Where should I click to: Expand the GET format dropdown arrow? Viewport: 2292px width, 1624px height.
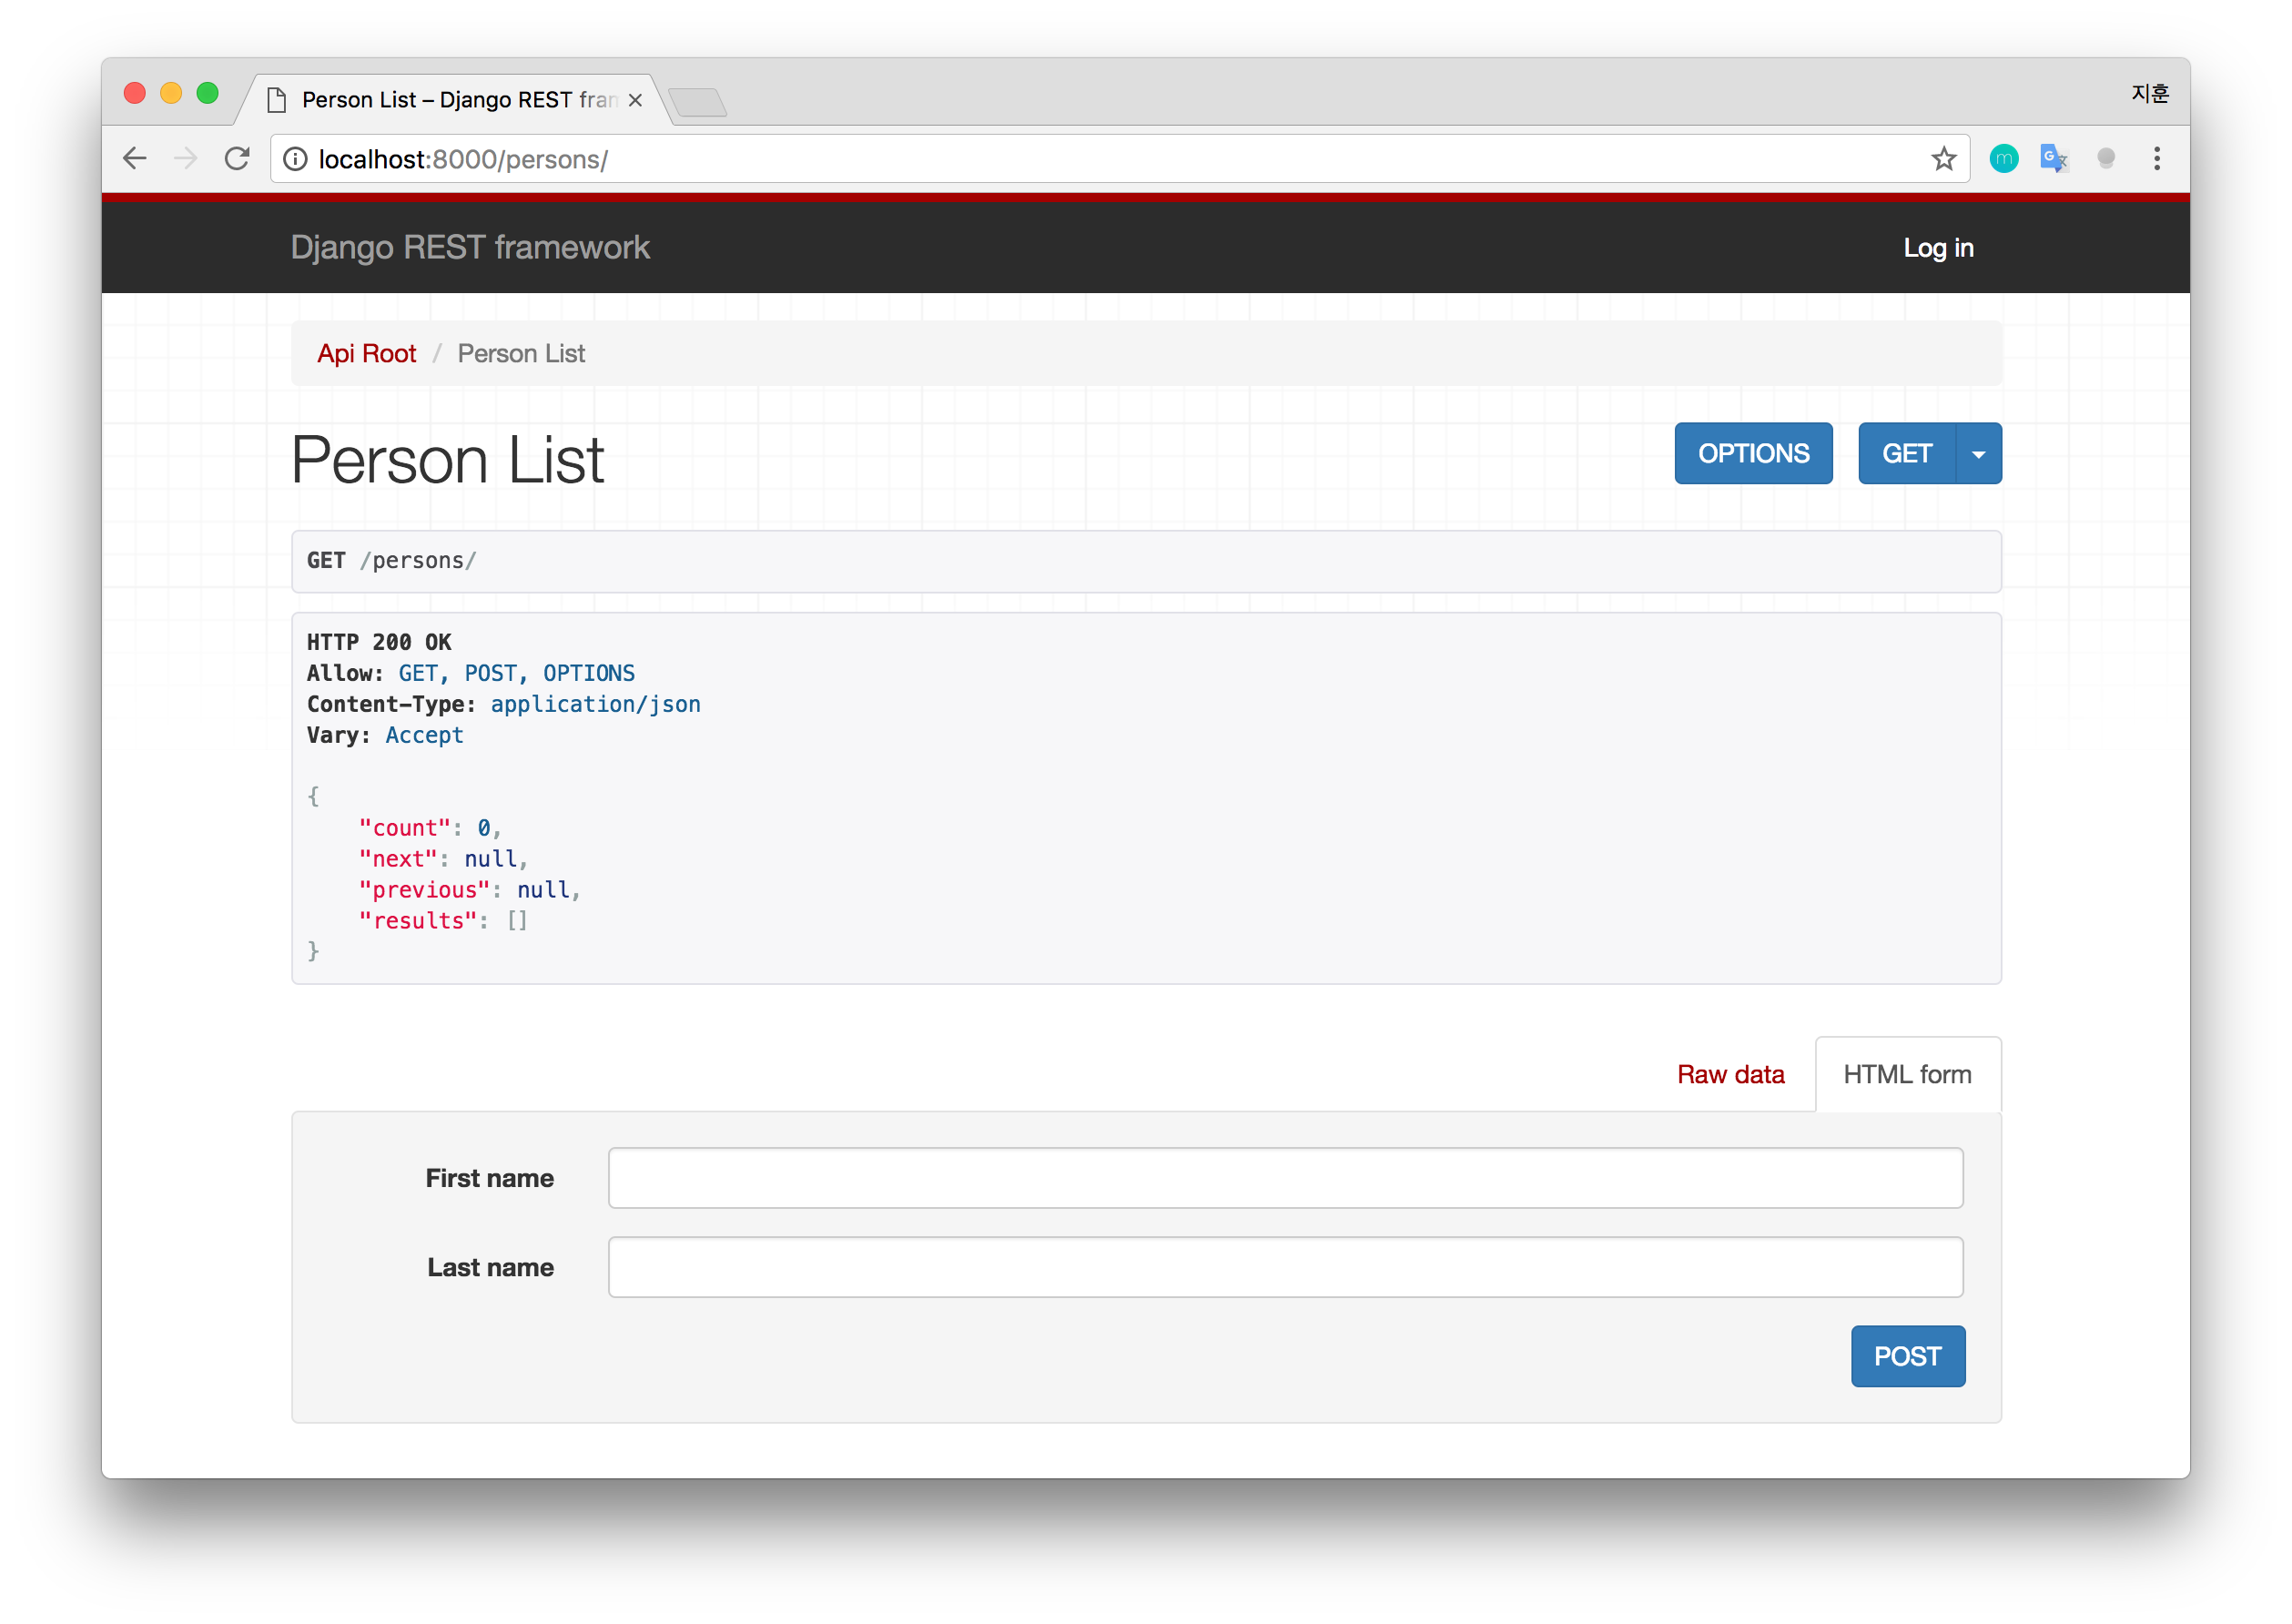[1979, 453]
